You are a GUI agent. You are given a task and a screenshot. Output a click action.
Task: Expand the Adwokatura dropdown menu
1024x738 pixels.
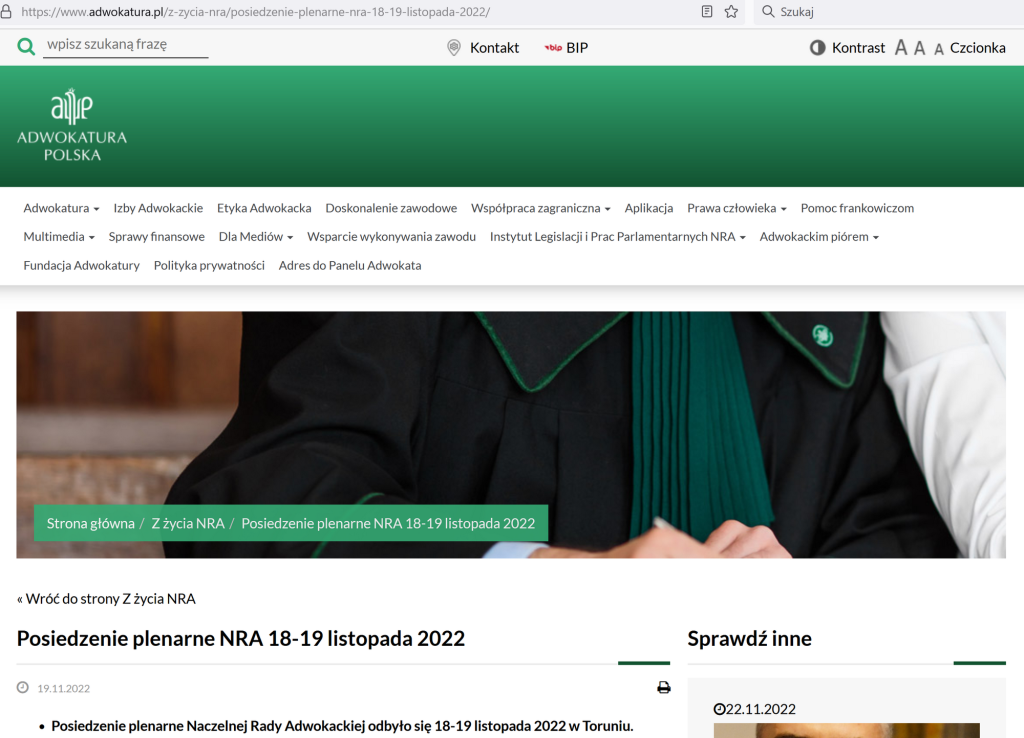pos(61,208)
